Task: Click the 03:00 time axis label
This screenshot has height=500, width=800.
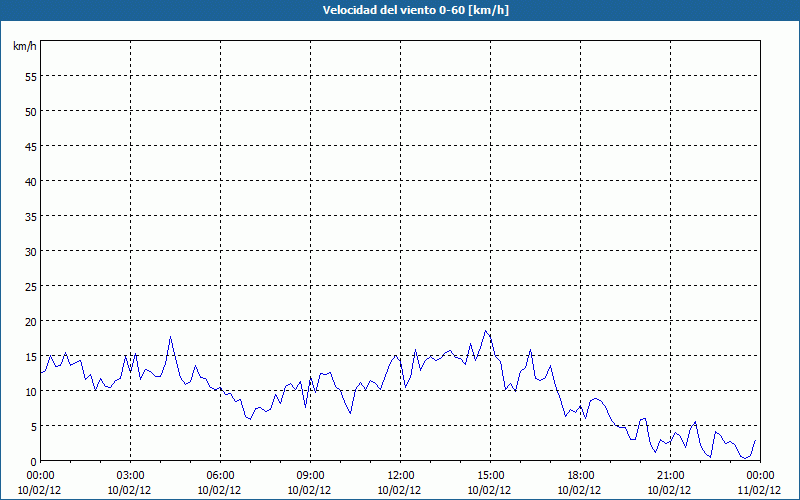Action: coord(130,476)
